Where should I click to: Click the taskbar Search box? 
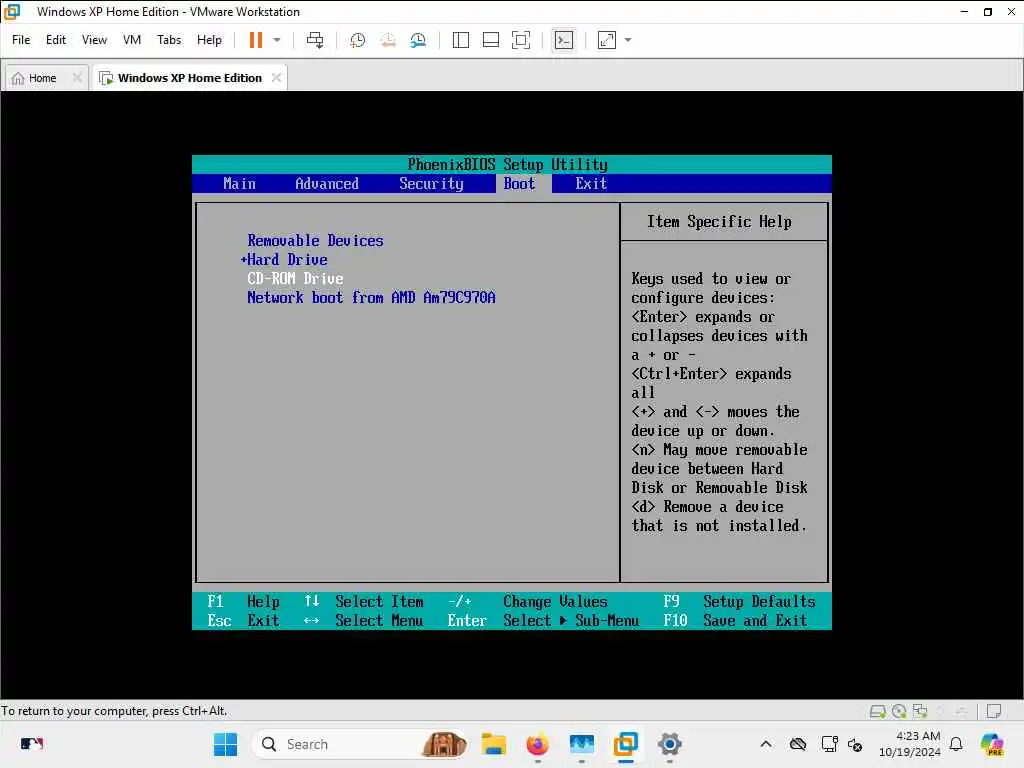(358, 744)
